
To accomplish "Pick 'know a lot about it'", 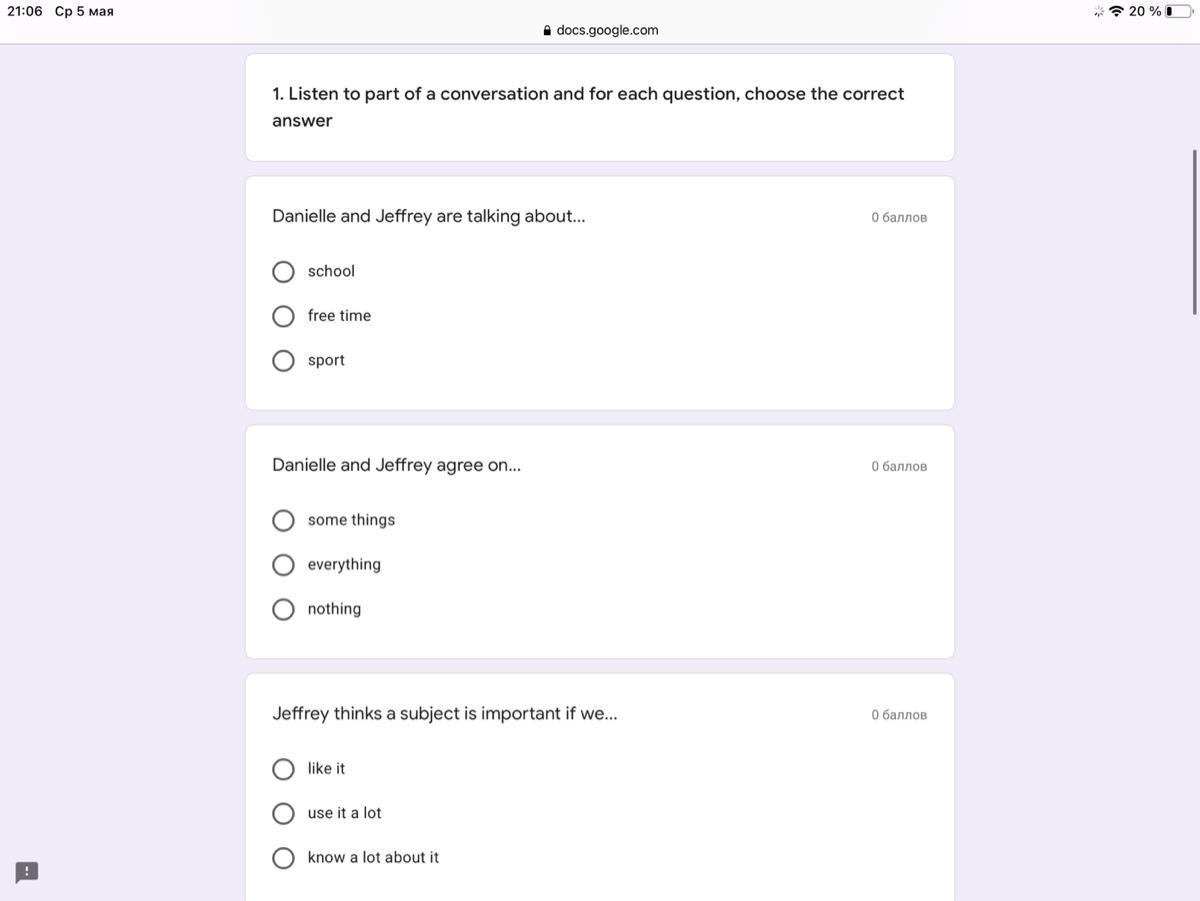I will click(284, 858).
